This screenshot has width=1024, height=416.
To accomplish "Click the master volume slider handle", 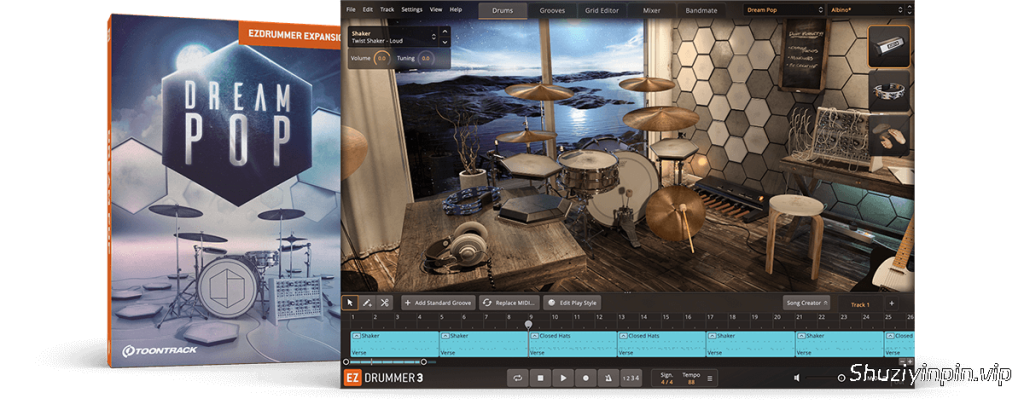I will [x=841, y=378].
